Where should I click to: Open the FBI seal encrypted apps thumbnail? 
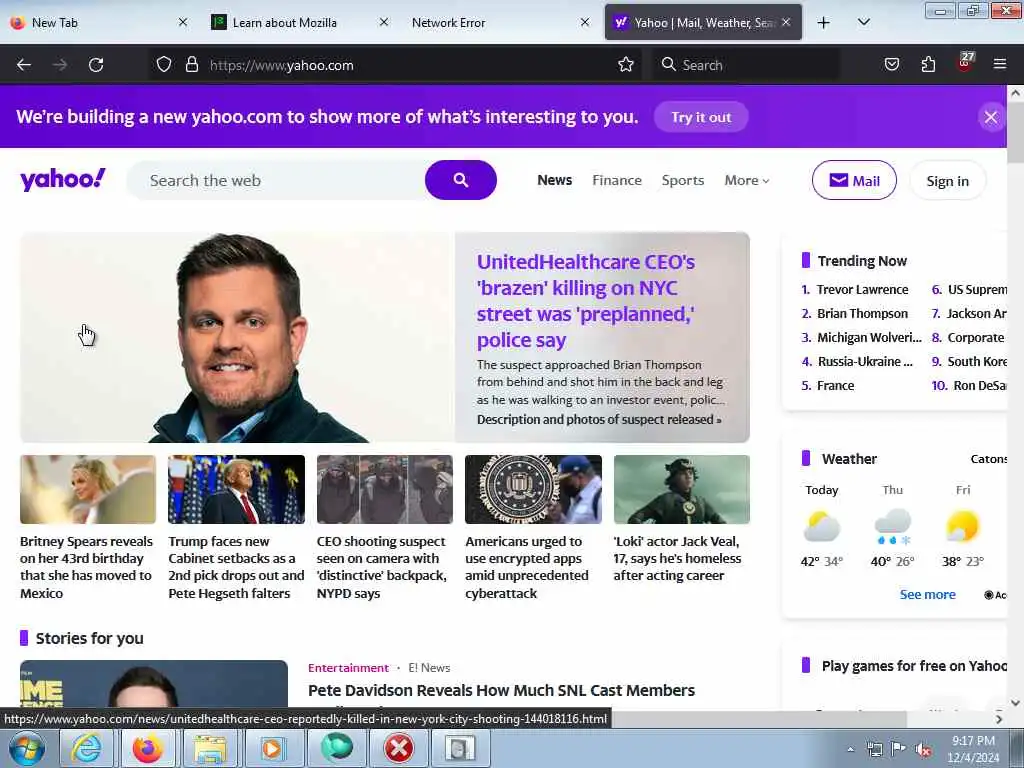pyautogui.click(x=534, y=489)
